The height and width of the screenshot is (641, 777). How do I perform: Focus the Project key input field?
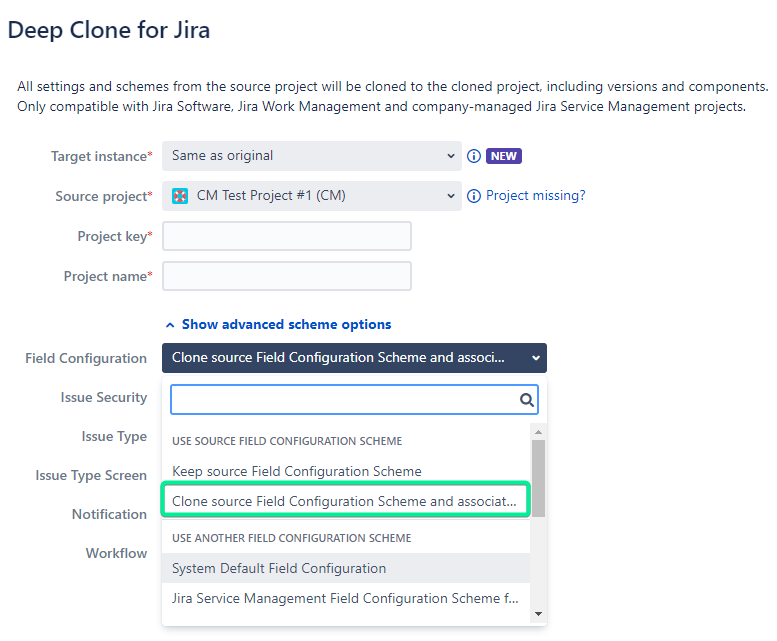[x=287, y=236]
